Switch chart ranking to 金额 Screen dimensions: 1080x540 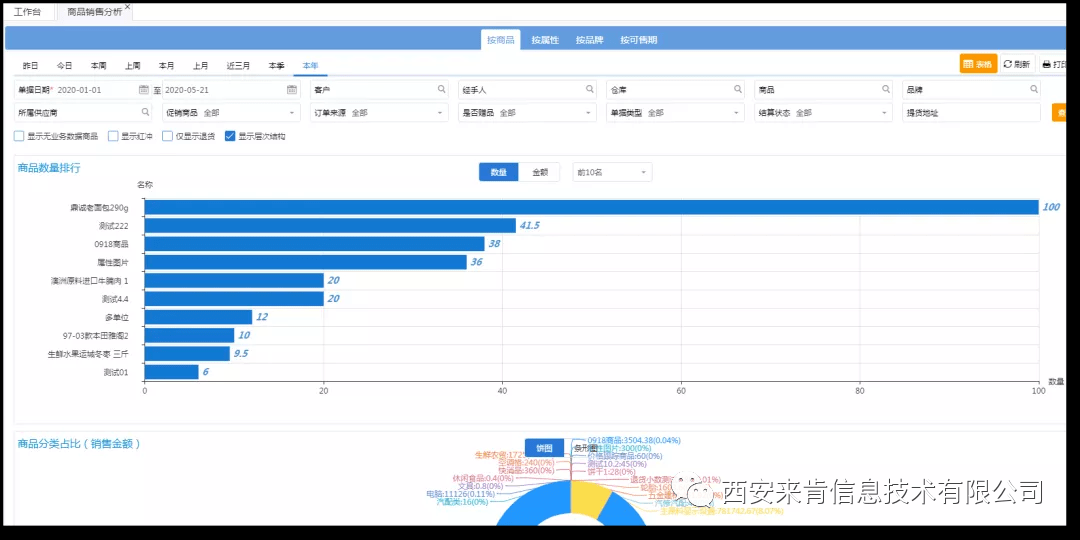[x=539, y=172]
